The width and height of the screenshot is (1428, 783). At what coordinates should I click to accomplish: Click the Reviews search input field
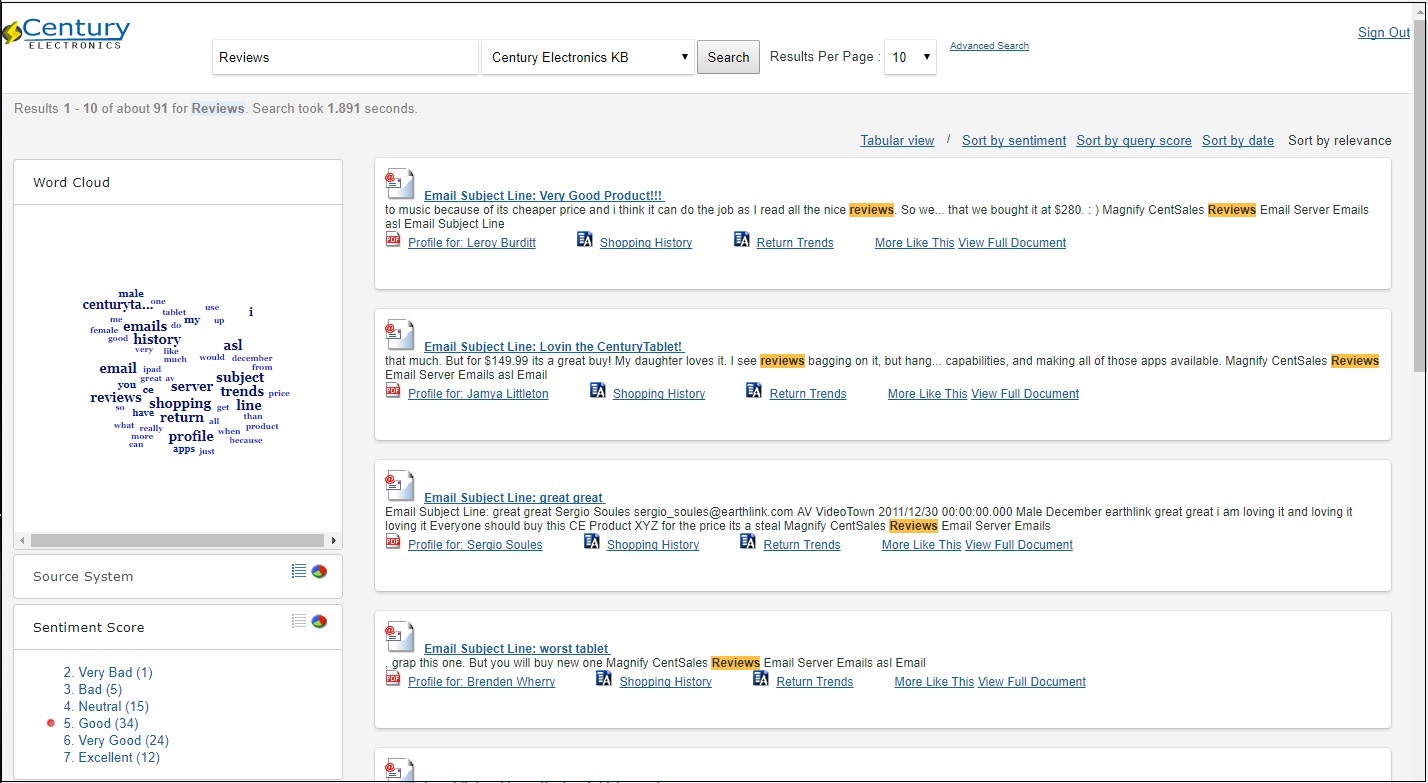[345, 57]
